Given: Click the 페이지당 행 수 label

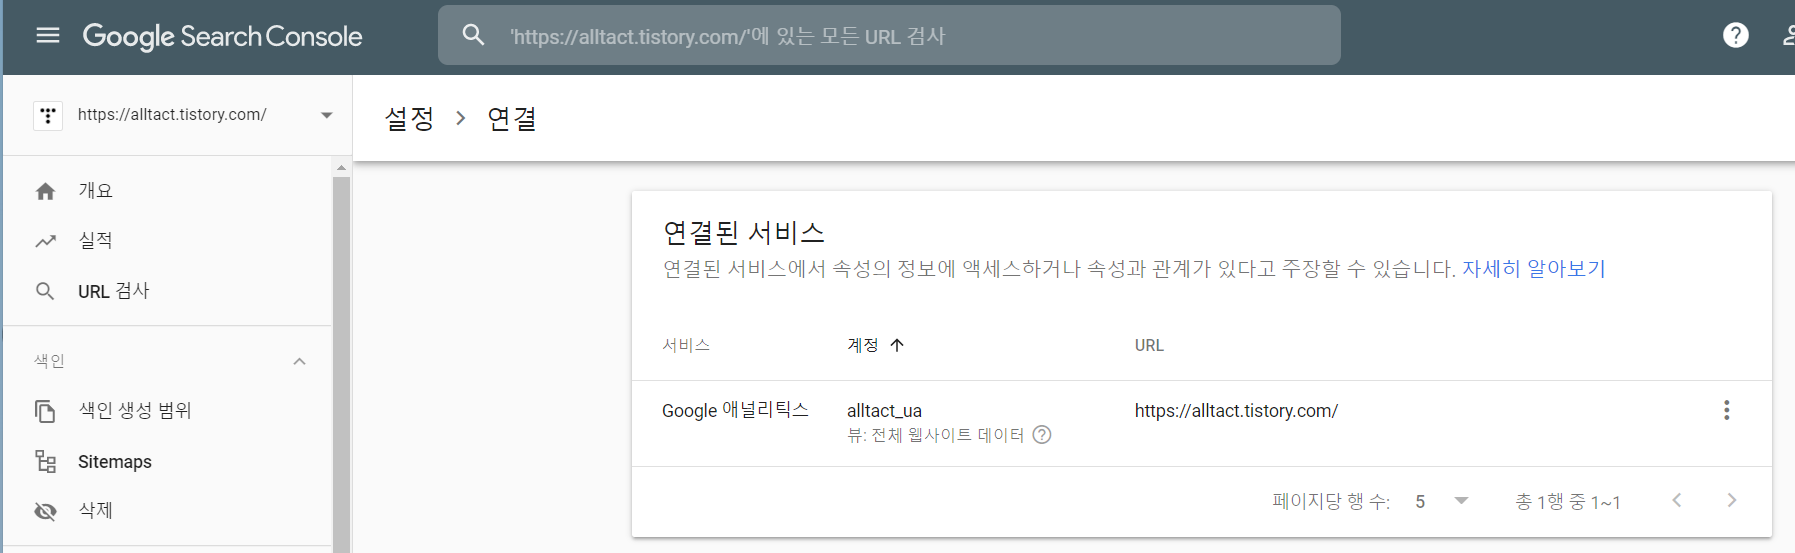Looking at the screenshot, I should [1331, 501].
